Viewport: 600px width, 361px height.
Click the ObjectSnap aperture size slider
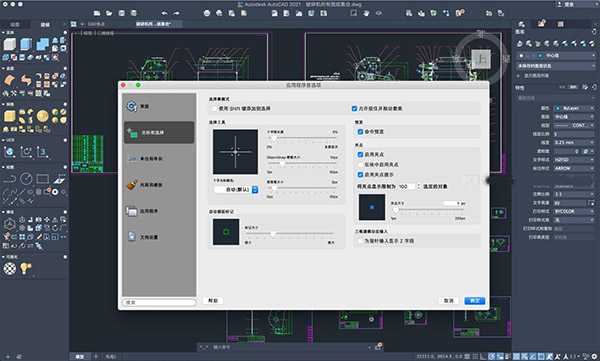tap(302, 163)
